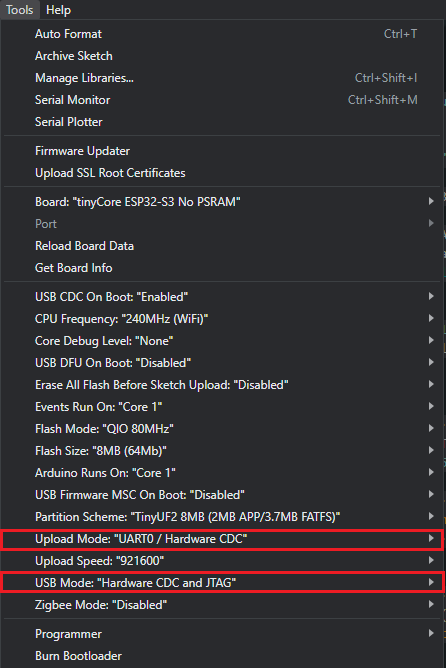
Task: Expand CPU Frequency 240MHz submenu
Action: [x=222, y=319]
